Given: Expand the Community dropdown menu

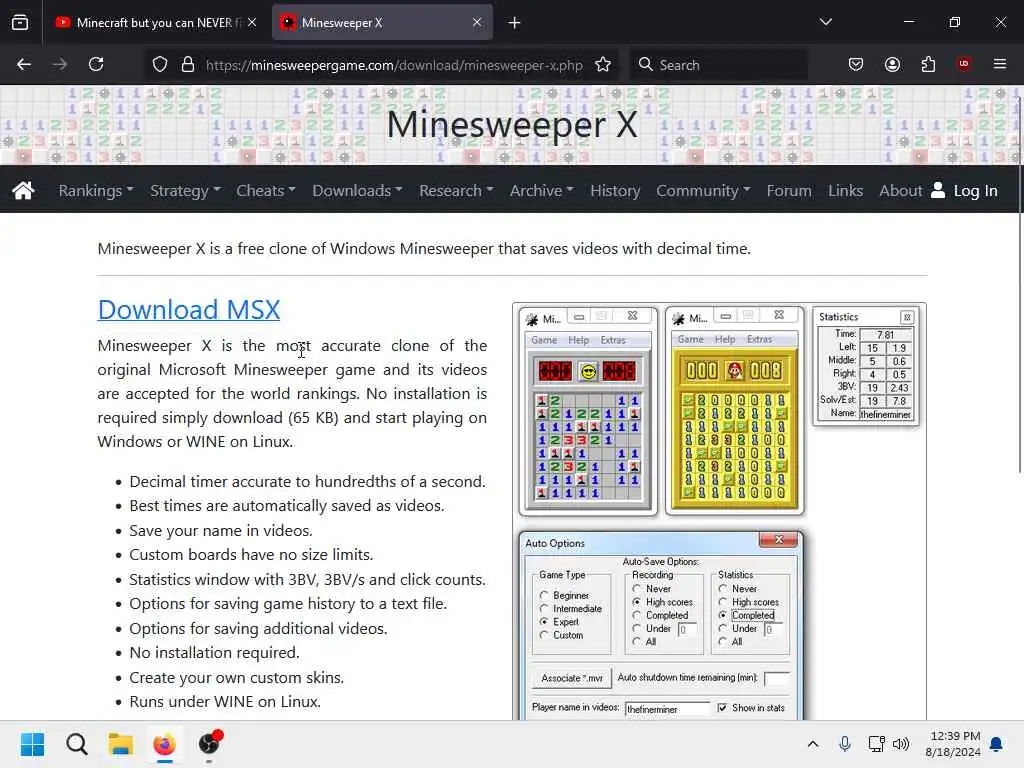Looking at the screenshot, I should [x=703, y=191].
